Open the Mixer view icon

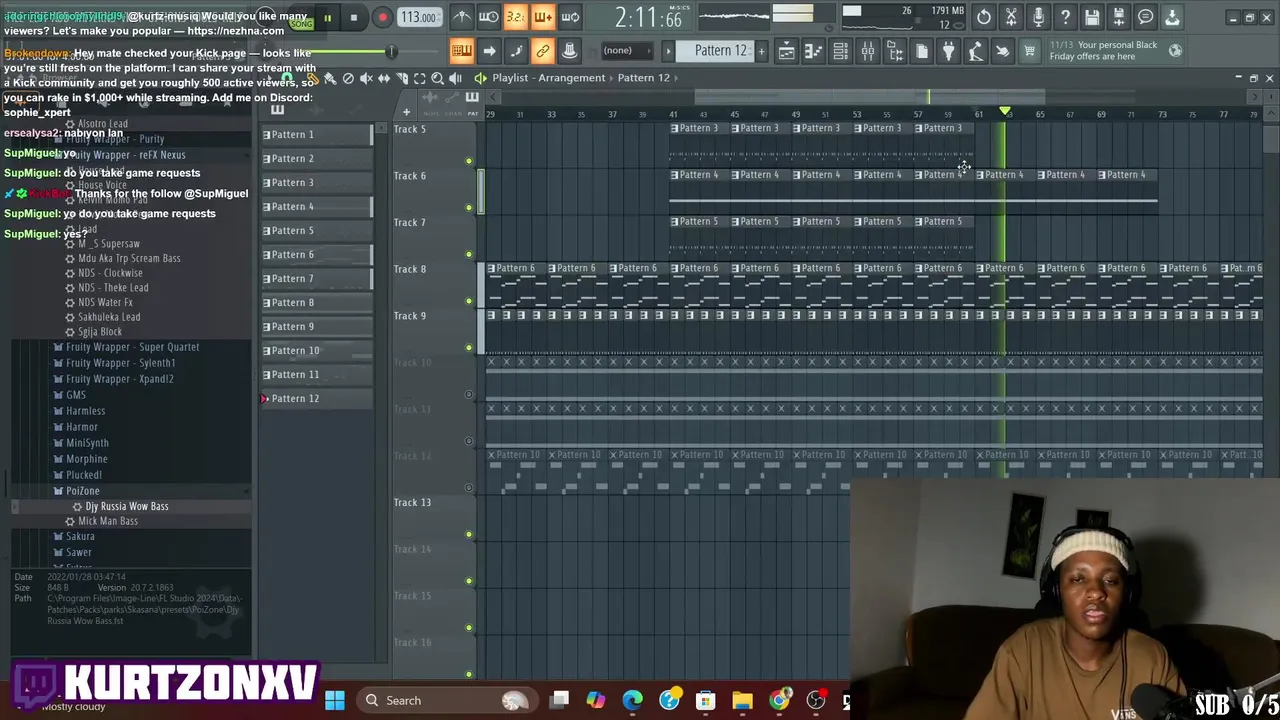pyautogui.click(x=868, y=51)
